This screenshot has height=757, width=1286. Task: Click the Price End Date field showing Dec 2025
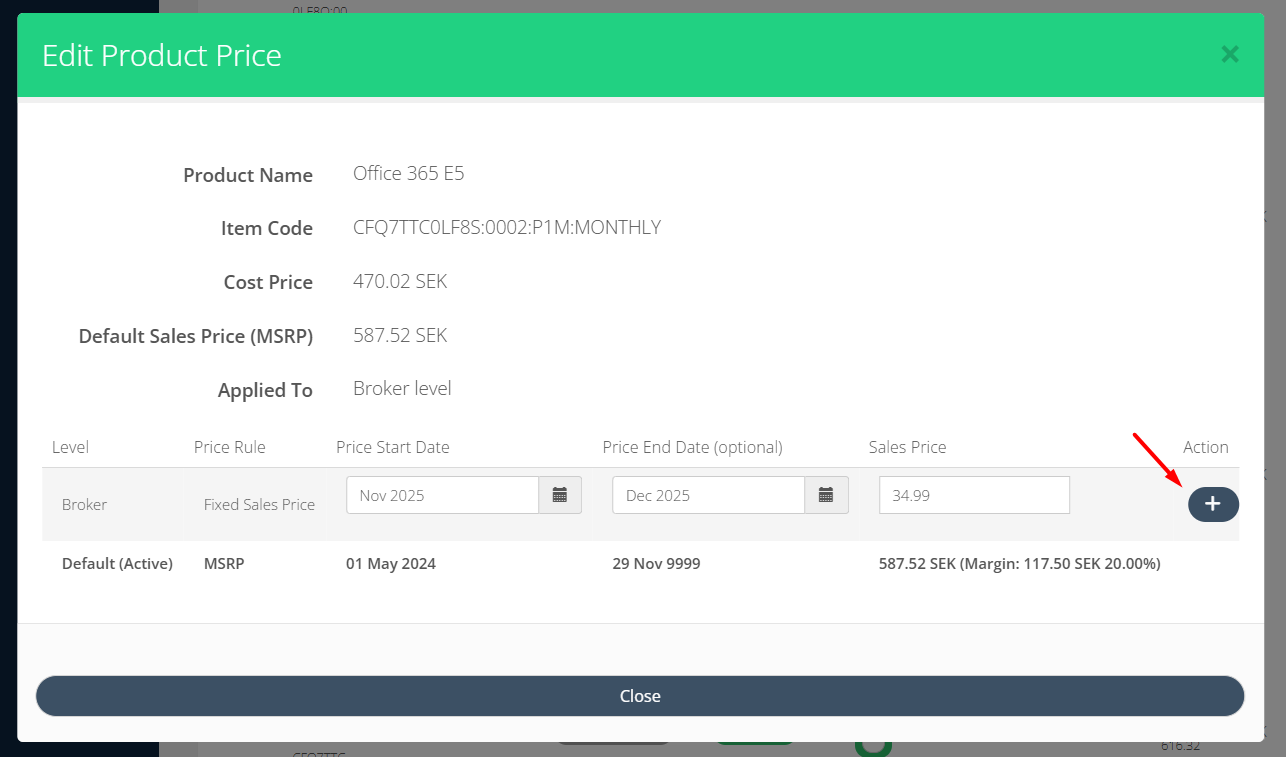708,495
